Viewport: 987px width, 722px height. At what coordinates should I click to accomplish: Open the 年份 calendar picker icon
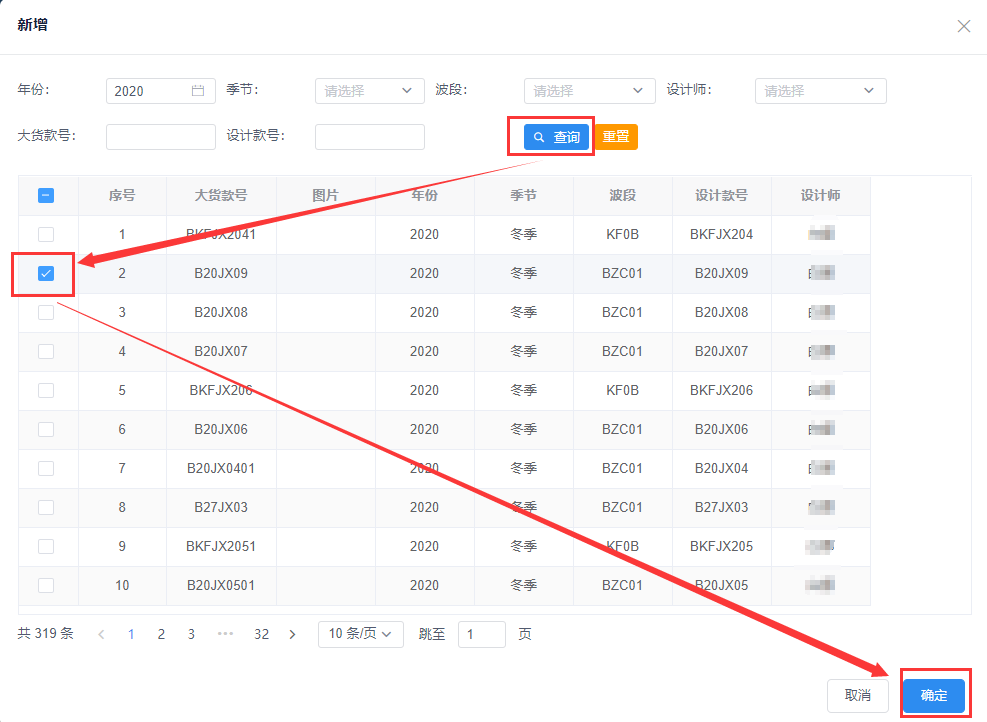click(198, 91)
